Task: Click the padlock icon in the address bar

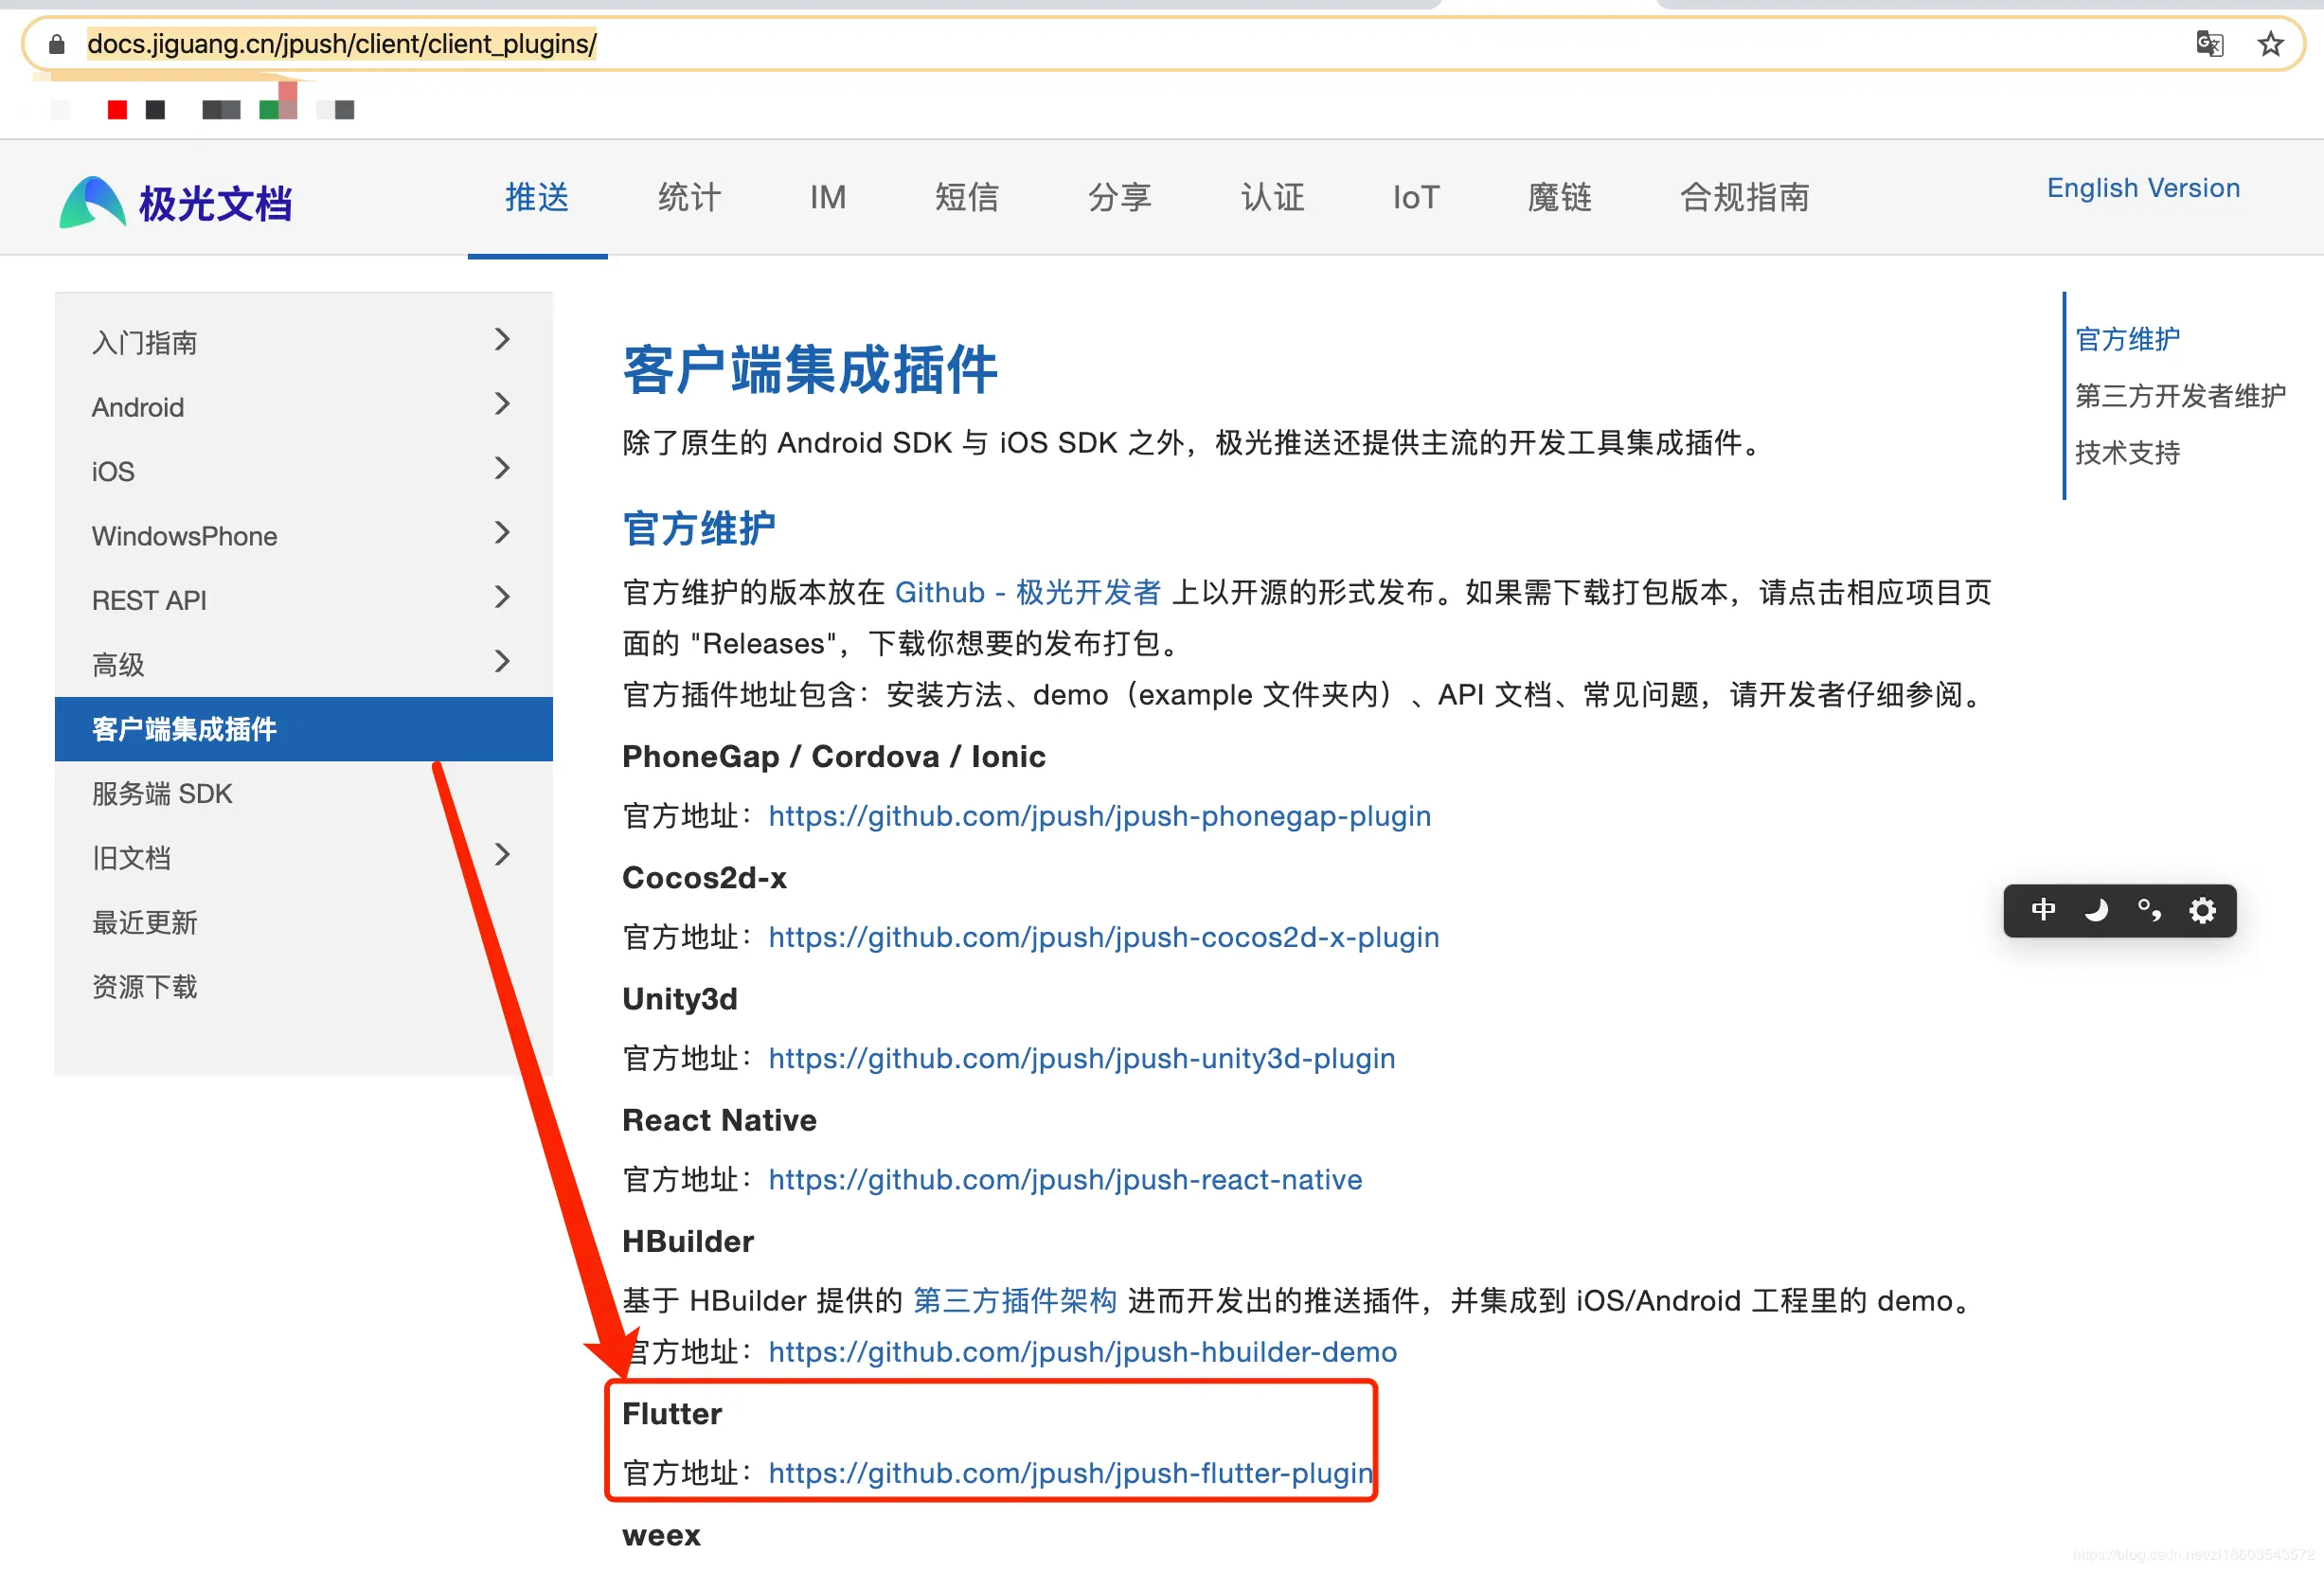Action: pyautogui.click(x=57, y=44)
